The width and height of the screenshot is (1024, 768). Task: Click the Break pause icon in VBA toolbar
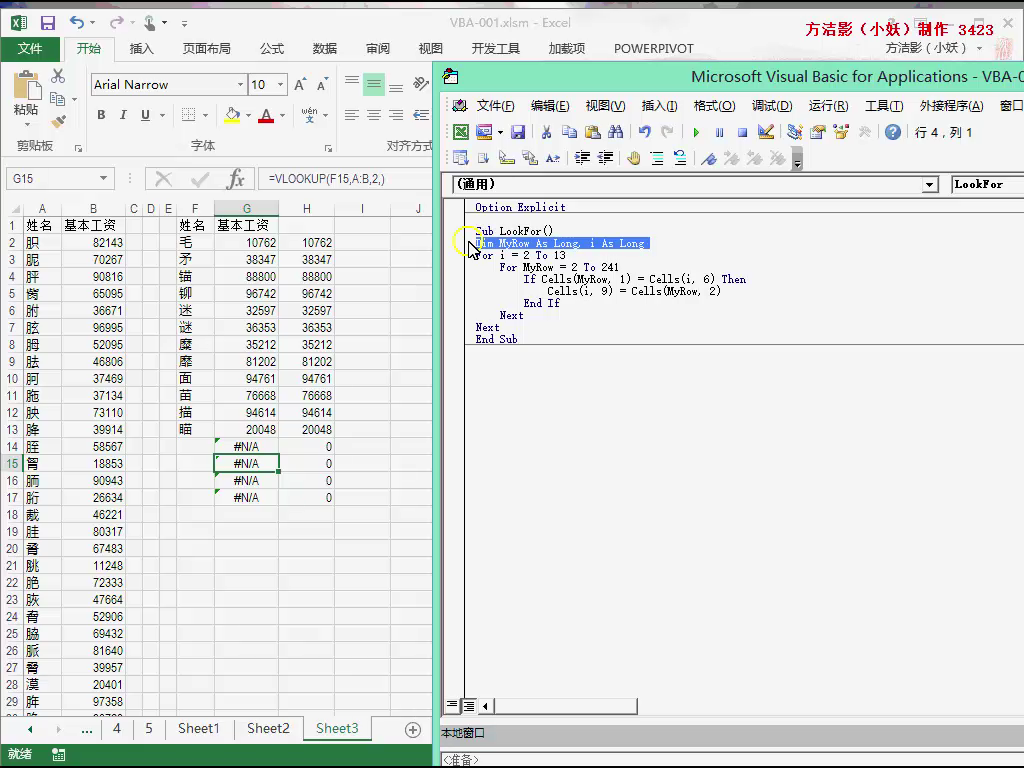pos(719,133)
